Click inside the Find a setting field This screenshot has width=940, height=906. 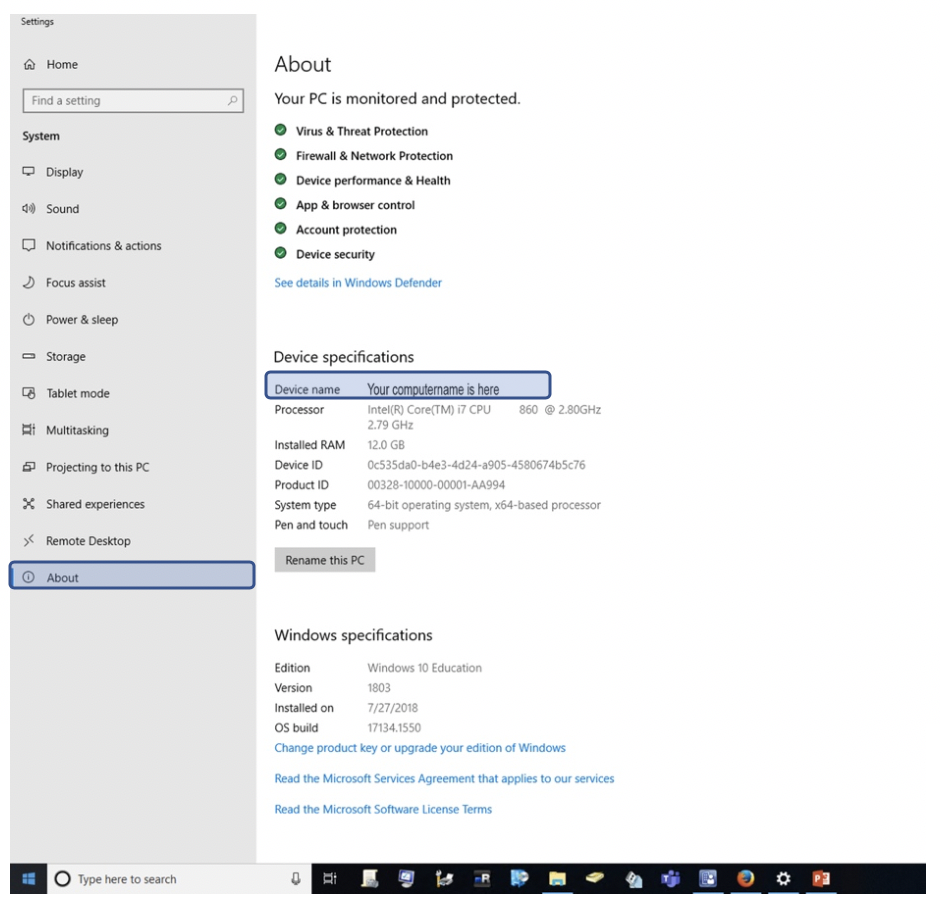[133, 101]
